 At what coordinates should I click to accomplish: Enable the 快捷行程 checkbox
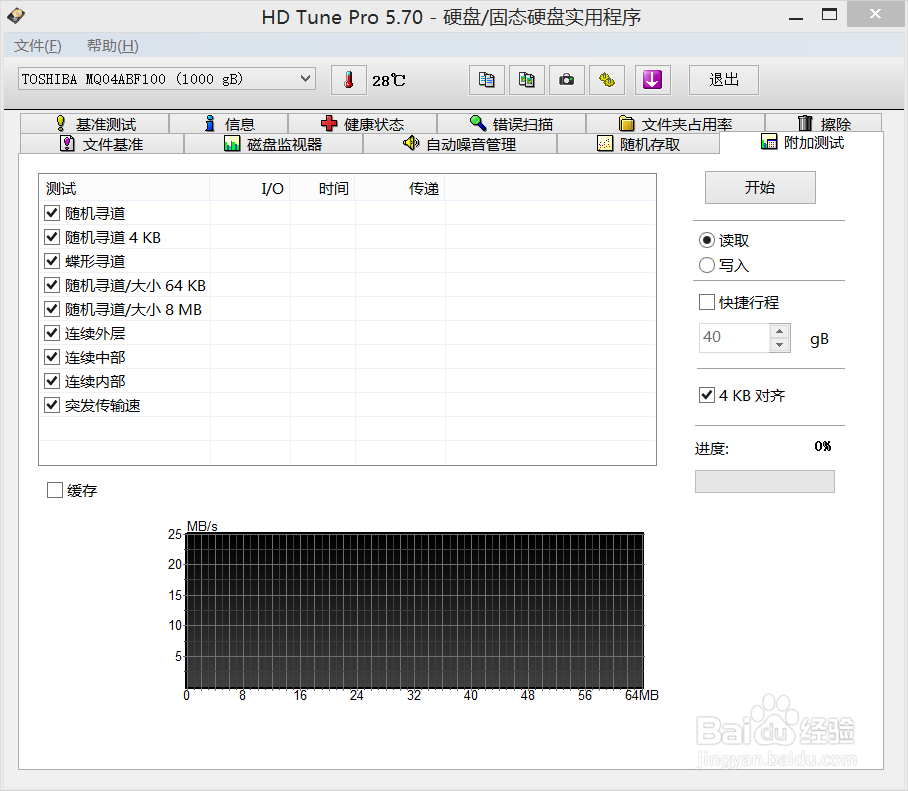707,302
